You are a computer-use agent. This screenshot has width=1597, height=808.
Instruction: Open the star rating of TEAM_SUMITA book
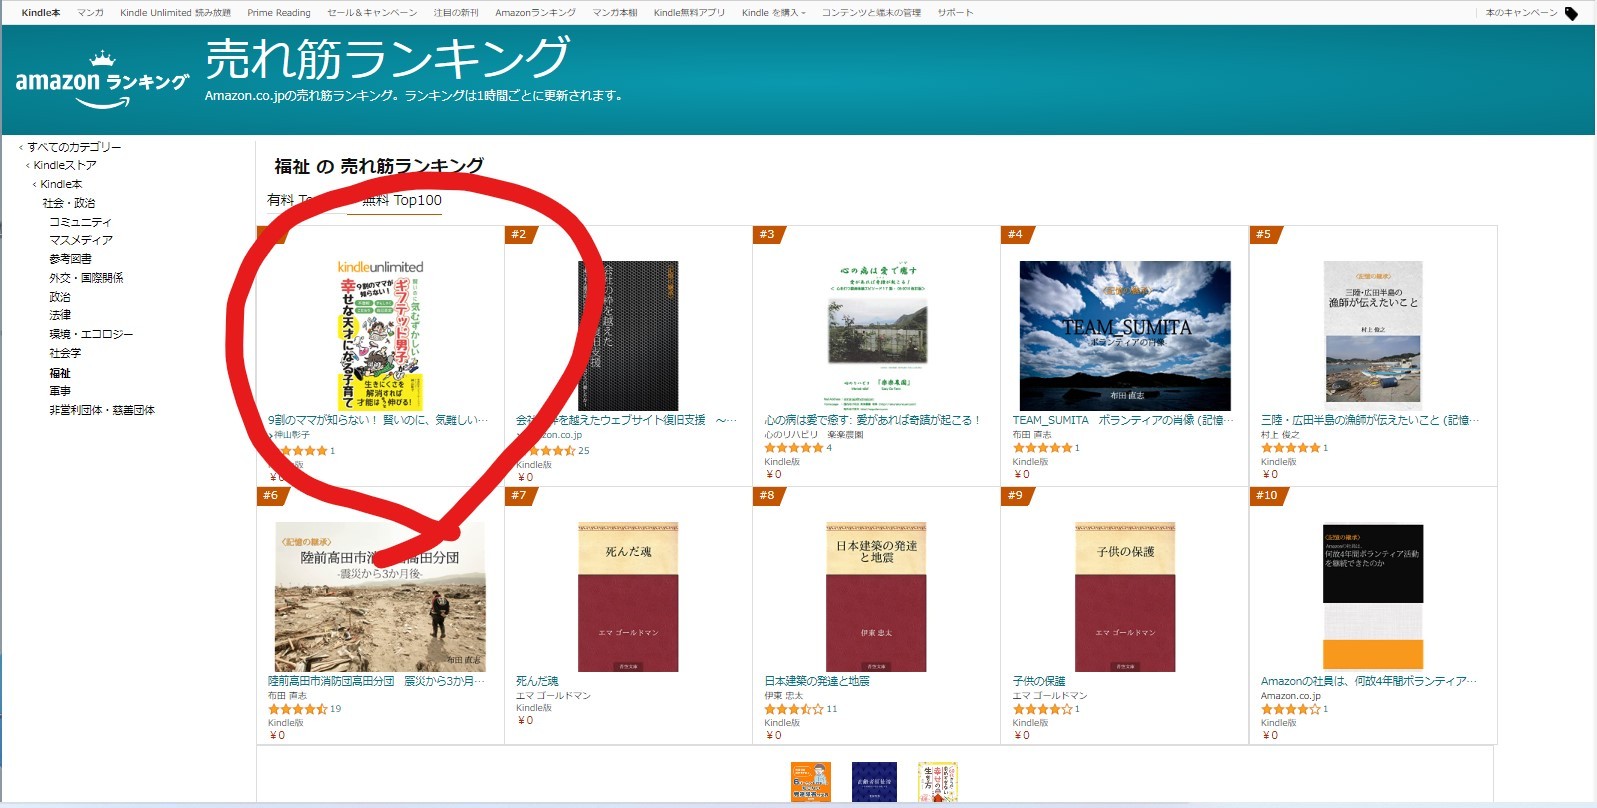1042,448
